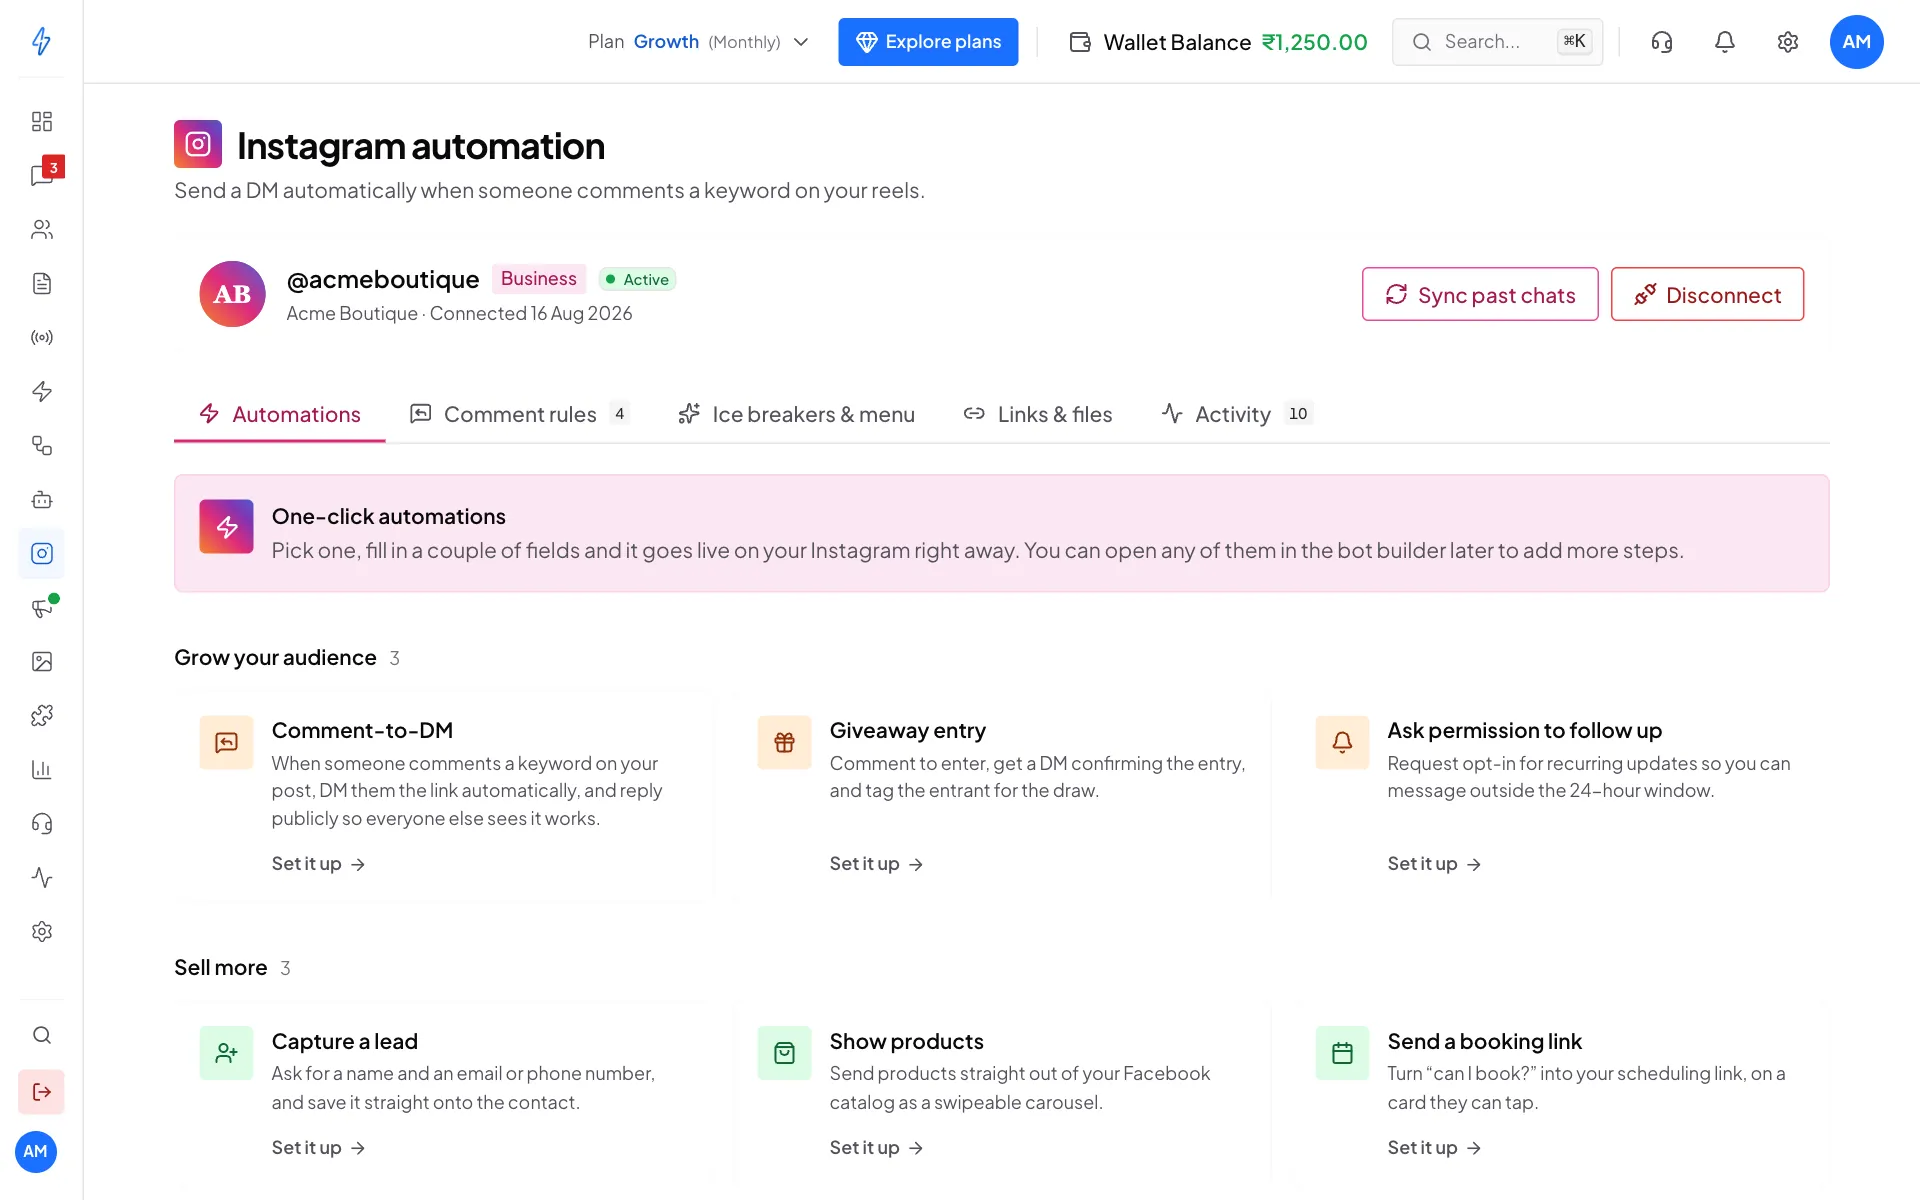Screen dimensions: 1920x1200
Task: Open the headset icon in left sidebar
Action: (x=41, y=823)
